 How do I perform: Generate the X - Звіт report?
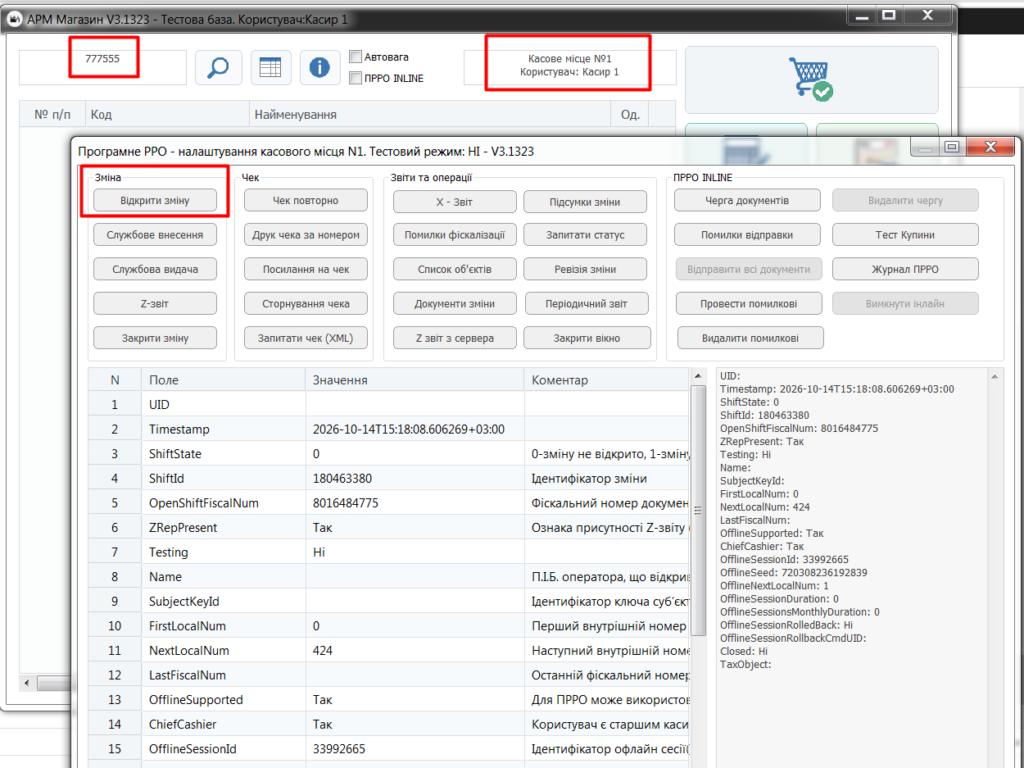(455, 202)
